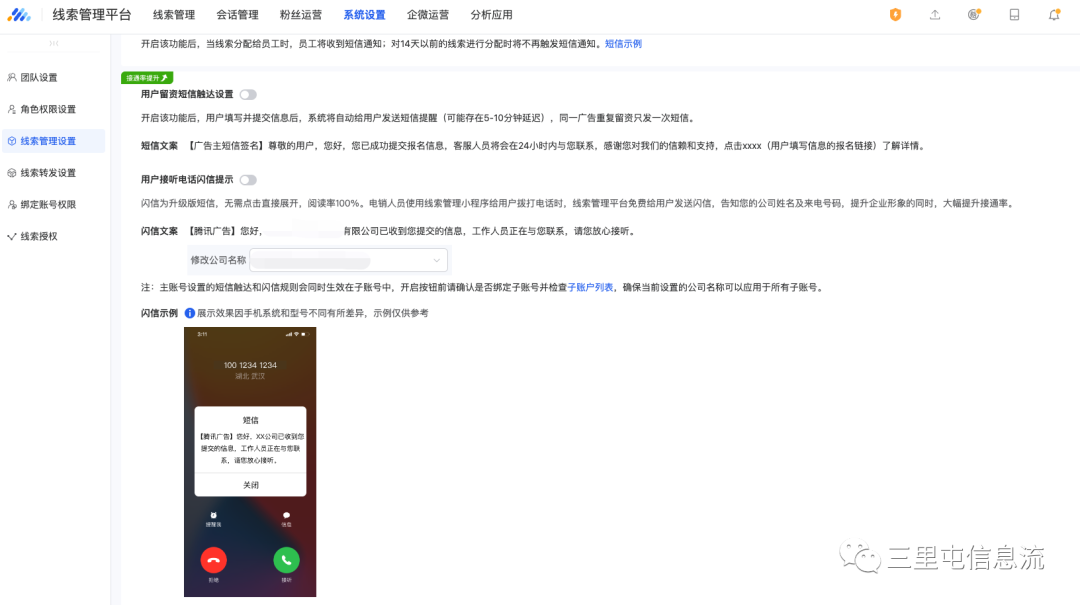This screenshot has width=1080, height=605.
Task: Open 团队设置 in the sidebar
Action: pyautogui.click(x=40, y=77)
